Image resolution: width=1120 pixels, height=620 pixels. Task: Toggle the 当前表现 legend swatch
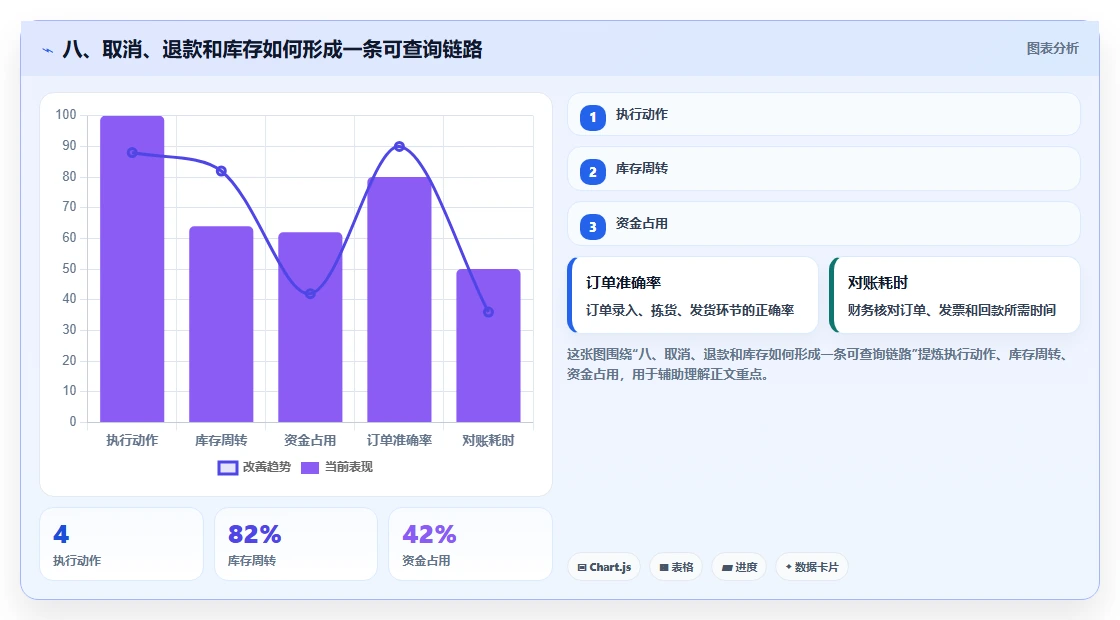309,467
